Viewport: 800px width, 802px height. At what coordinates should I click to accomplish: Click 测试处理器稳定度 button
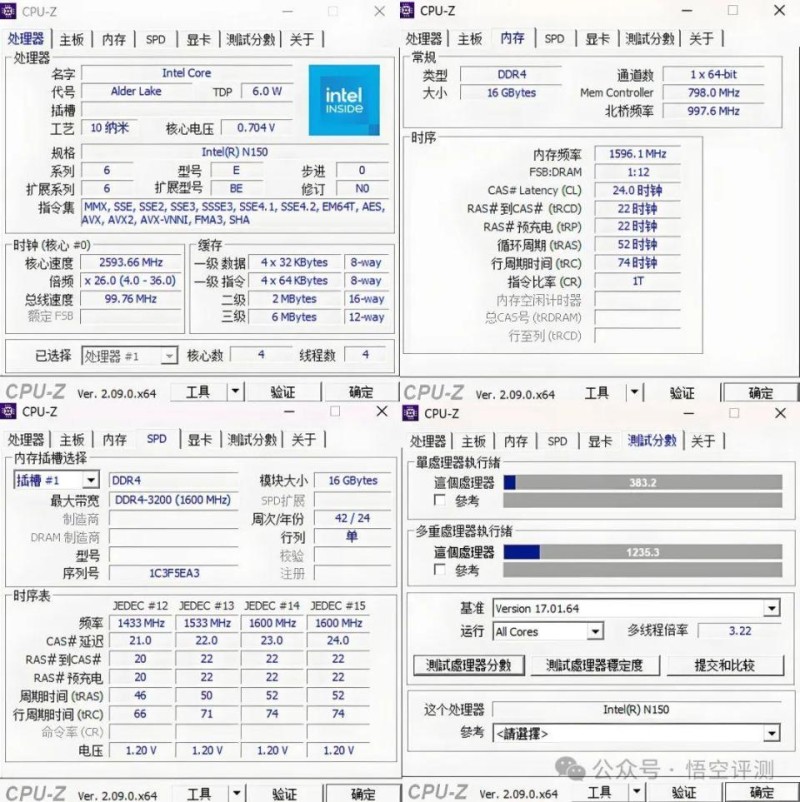pyautogui.click(x=594, y=665)
